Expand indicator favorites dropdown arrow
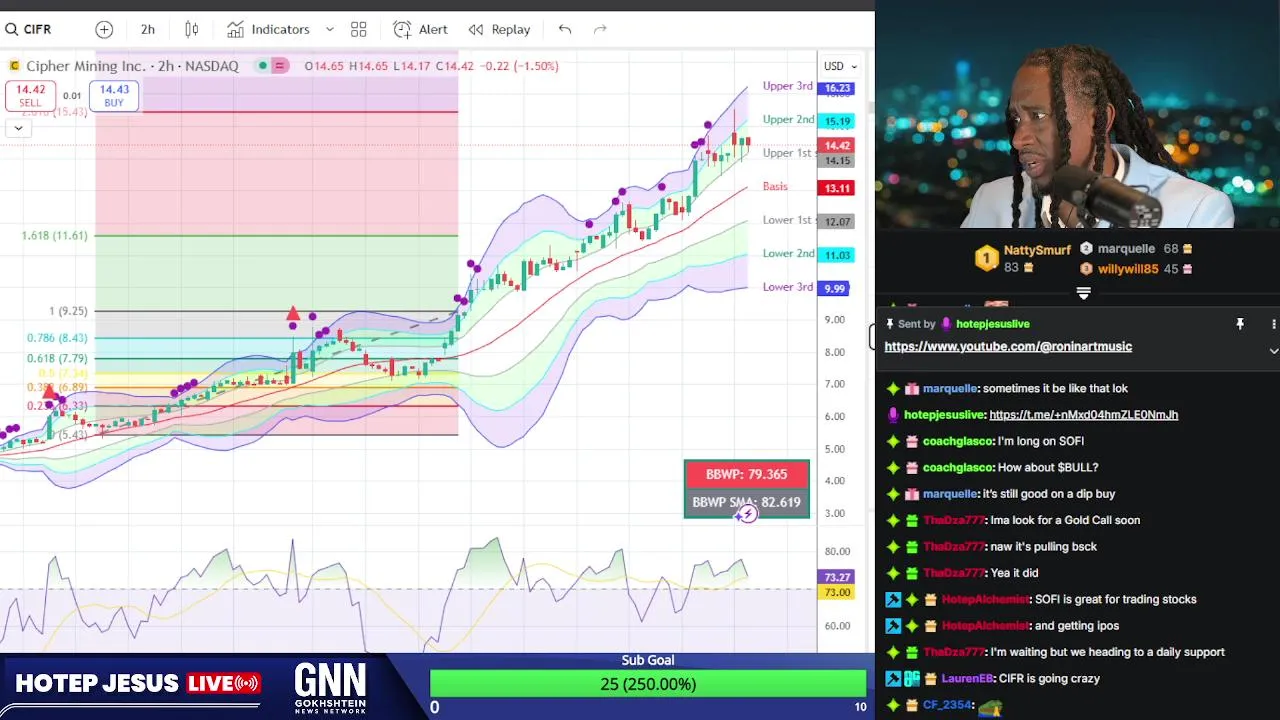 (329, 29)
